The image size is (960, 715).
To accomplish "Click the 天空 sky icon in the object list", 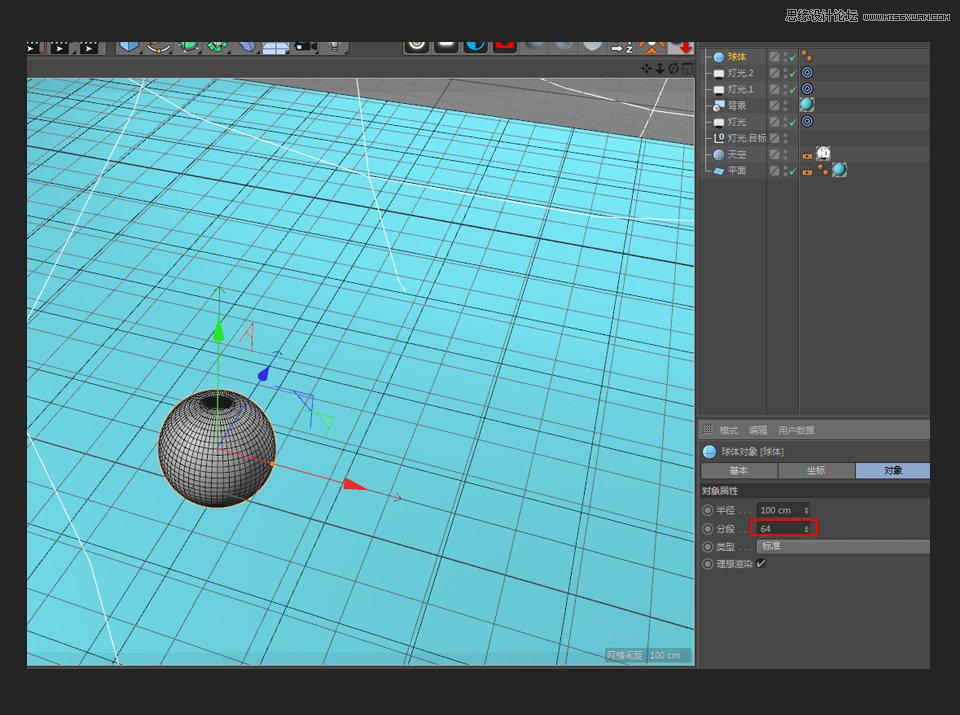I will [x=719, y=154].
